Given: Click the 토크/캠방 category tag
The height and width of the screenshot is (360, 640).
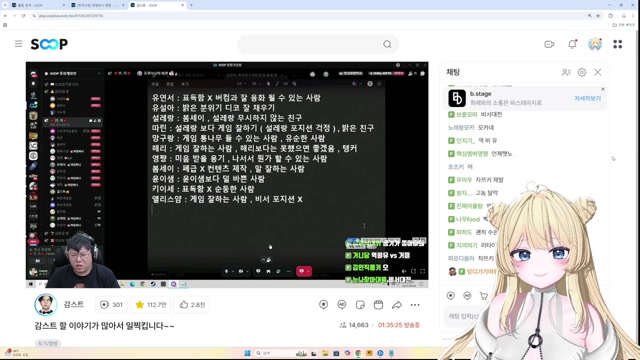Looking at the screenshot, I should click(48, 343).
